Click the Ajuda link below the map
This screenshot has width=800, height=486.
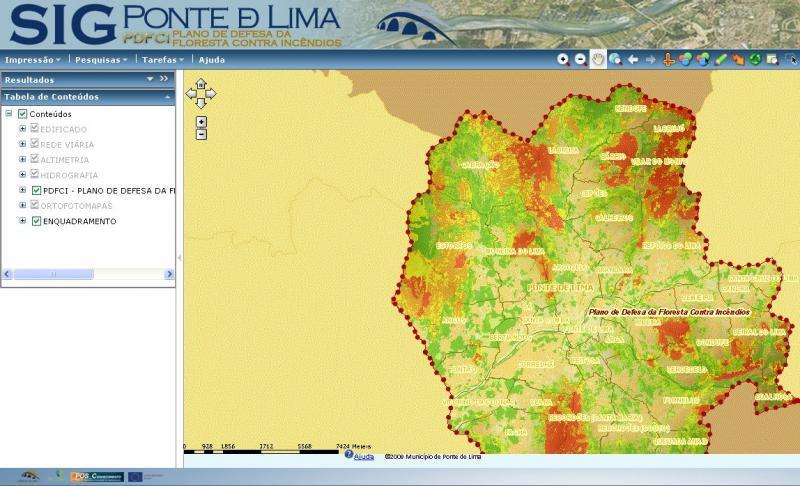click(x=364, y=456)
